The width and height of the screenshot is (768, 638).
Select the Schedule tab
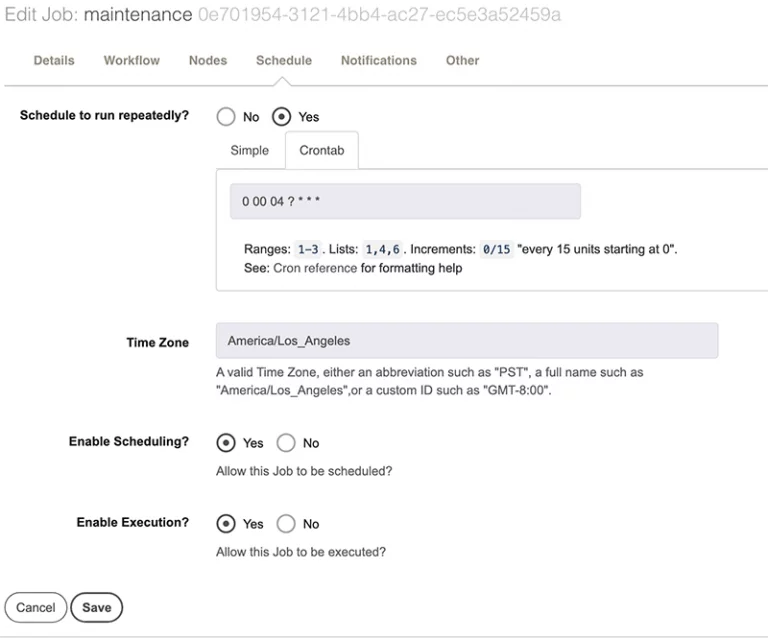[x=284, y=60]
